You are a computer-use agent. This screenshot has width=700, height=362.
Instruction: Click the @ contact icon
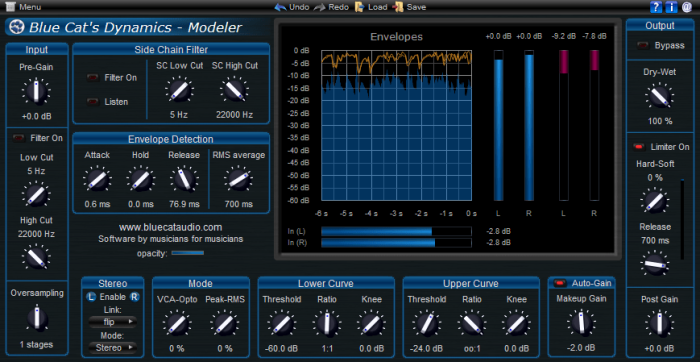pyautogui.click(x=686, y=7)
